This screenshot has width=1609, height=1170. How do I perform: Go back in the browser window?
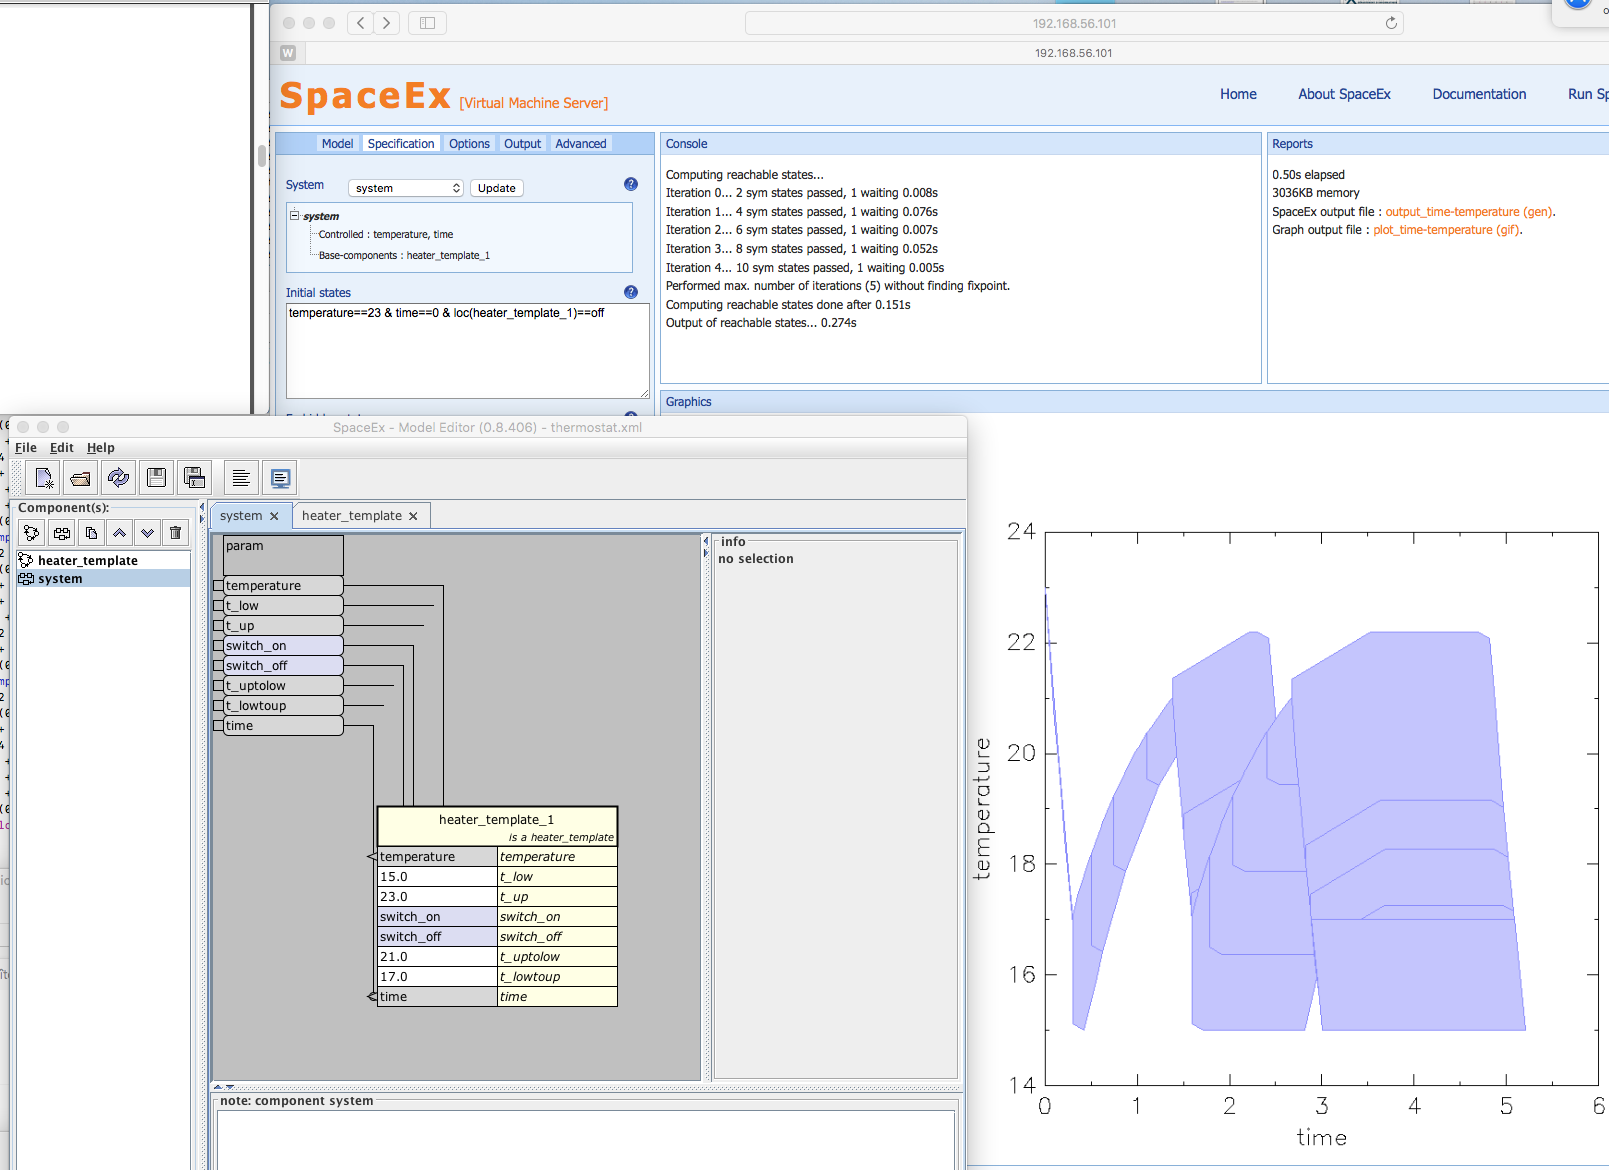pyautogui.click(x=361, y=23)
